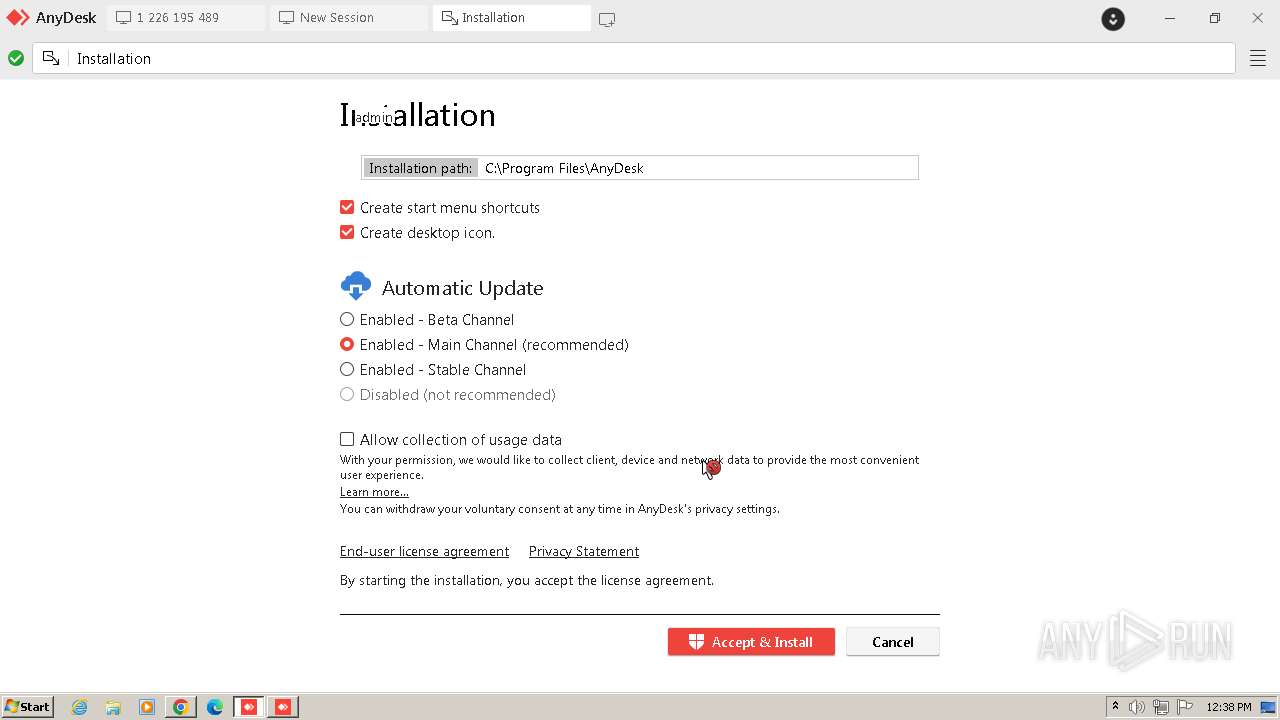Click the Installation path label

pyautogui.click(x=420, y=168)
